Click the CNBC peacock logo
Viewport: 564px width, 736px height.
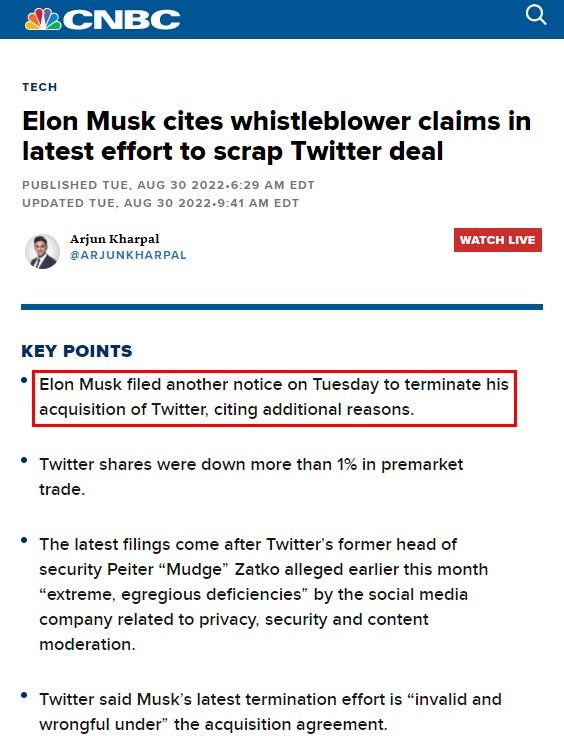(43, 20)
